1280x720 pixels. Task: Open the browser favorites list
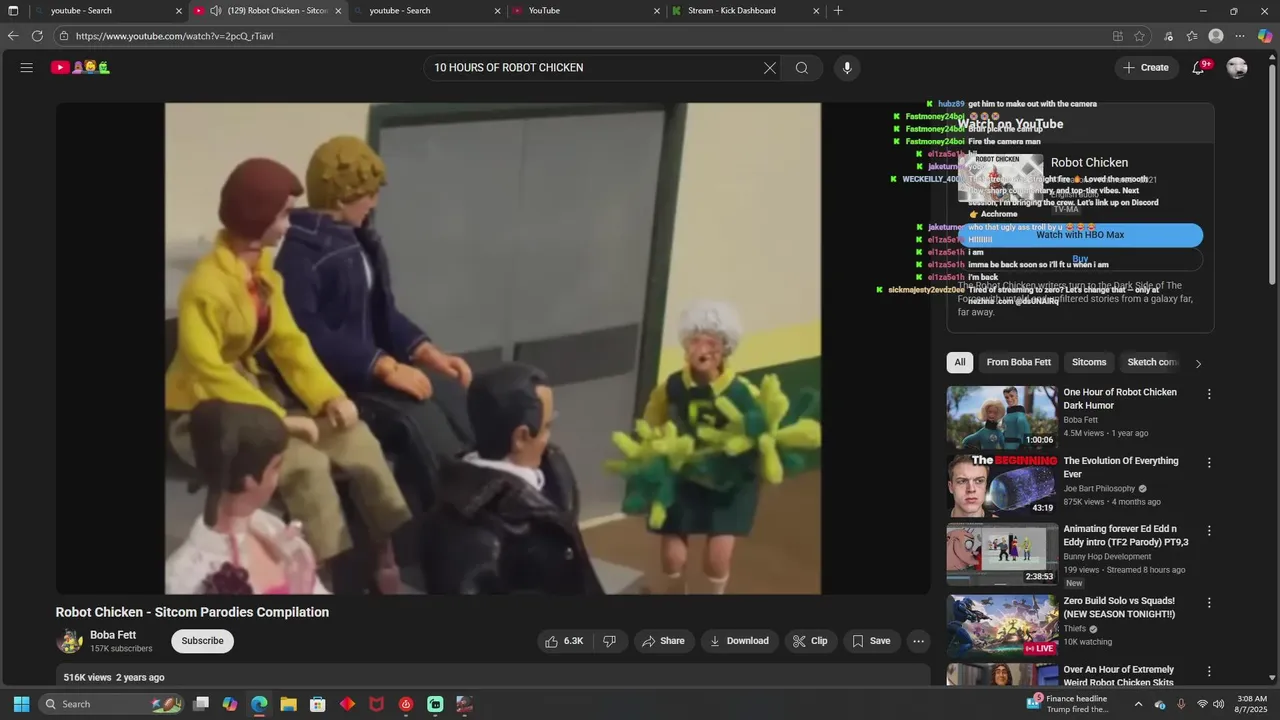[x=1192, y=36]
